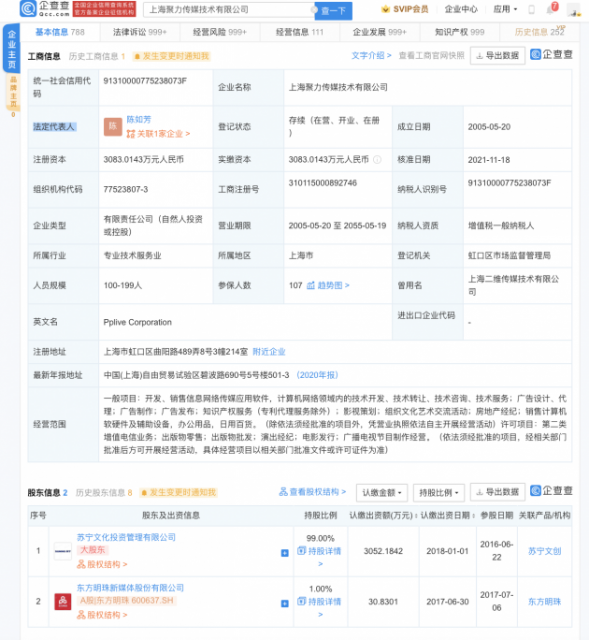Click the 股东信息 2 section heading
This screenshot has height=640, width=589.
[x=47, y=493]
